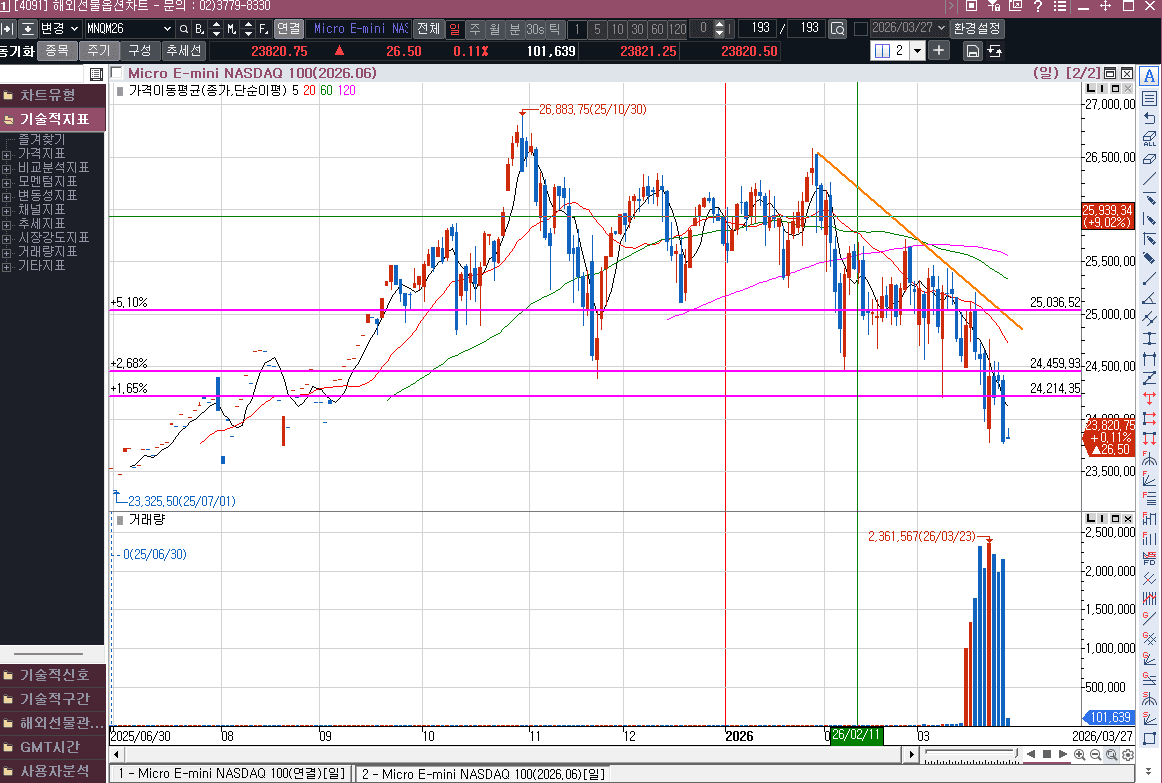Select the single eraser tool
The image size is (1162, 783).
(x=1149, y=158)
